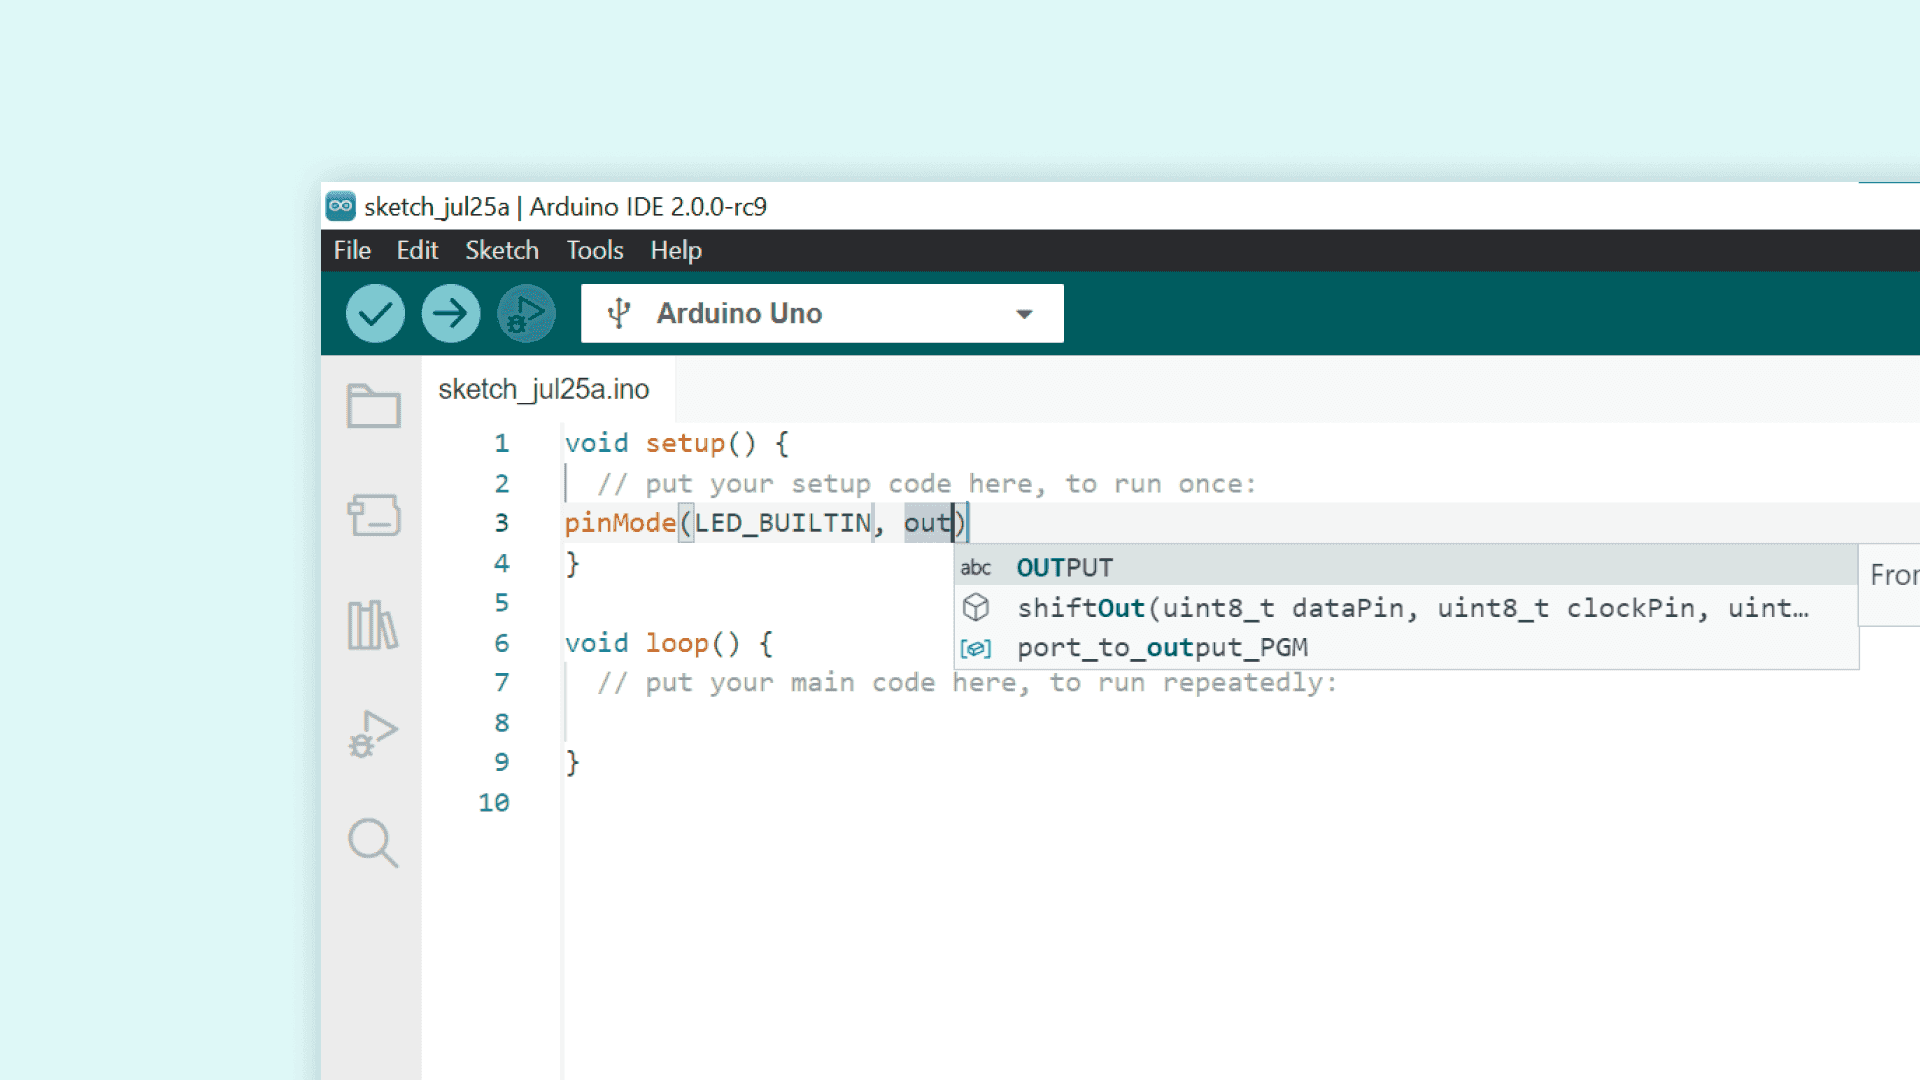Image resolution: width=1920 pixels, height=1080 pixels.
Task: Open the Sketchbook folder sidebar icon
Action: point(373,406)
